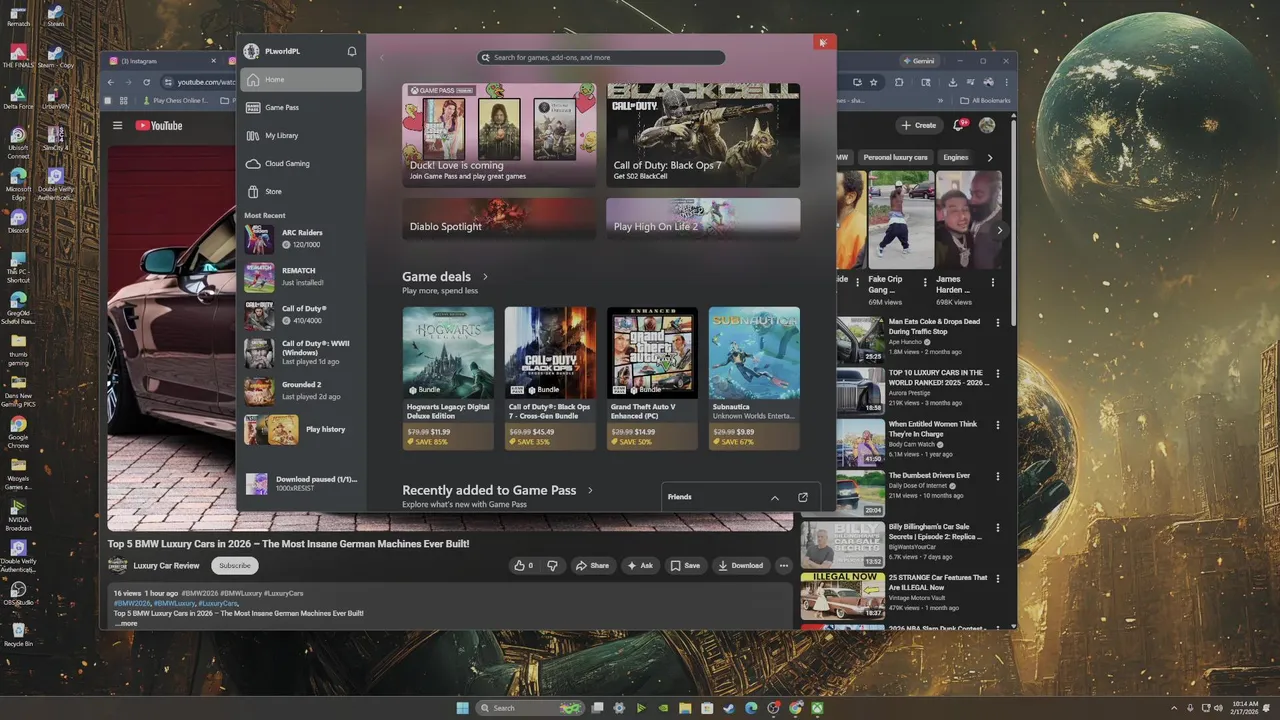This screenshot has height=720, width=1280.
Task: Expand Recently added to Game Pass chevron
Action: [590, 490]
